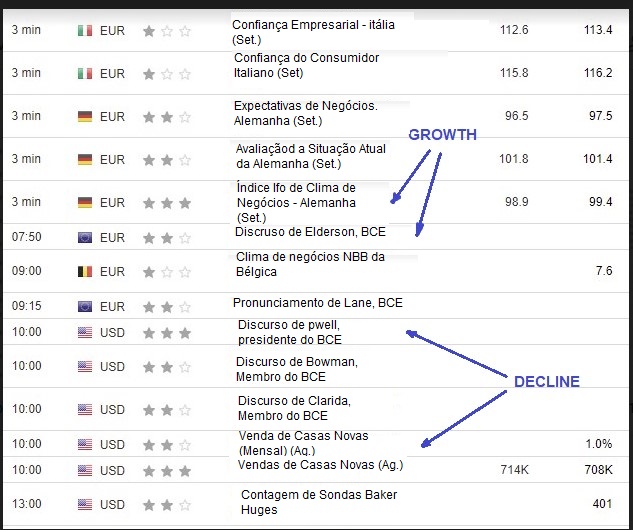Select the 98.9 forecast value
The height and width of the screenshot is (530, 633).
(x=517, y=201)
